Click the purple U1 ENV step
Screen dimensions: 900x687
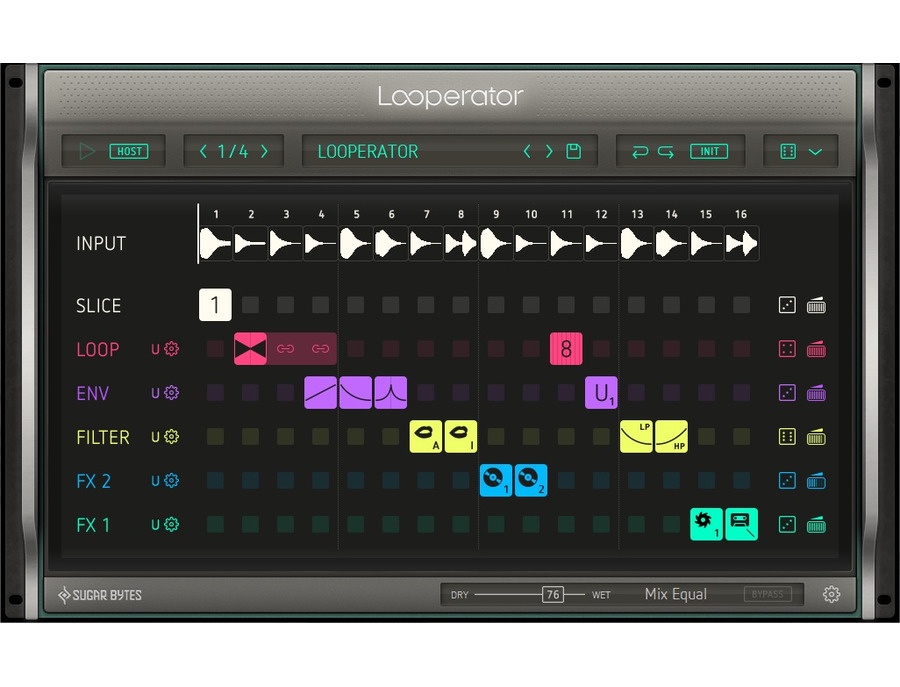pos(601,393)
